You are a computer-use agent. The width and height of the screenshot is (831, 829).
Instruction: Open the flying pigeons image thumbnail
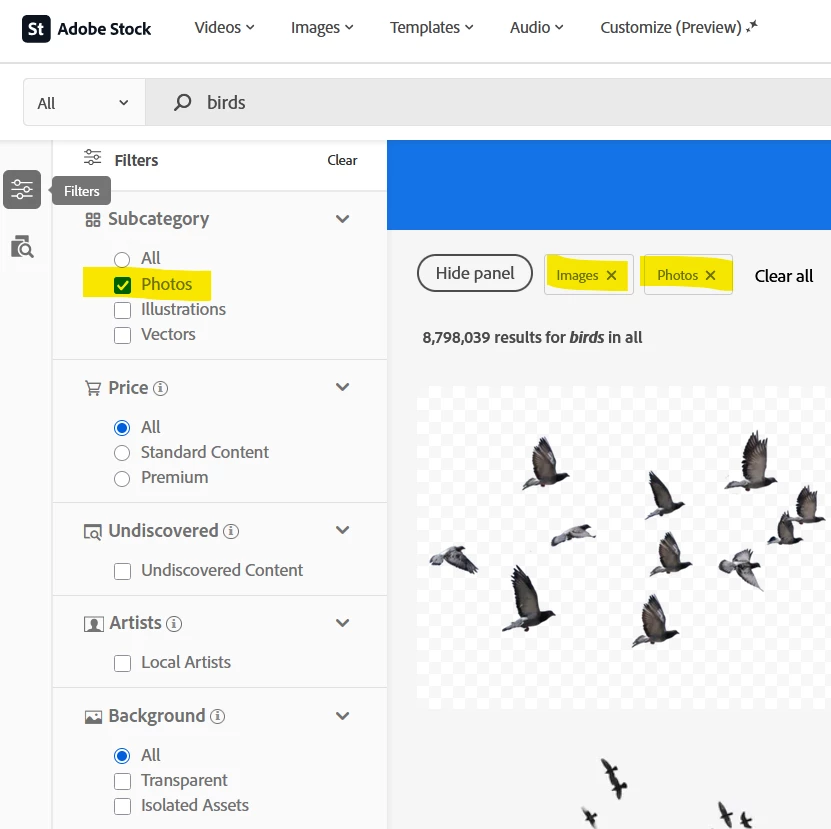point(623,547)
